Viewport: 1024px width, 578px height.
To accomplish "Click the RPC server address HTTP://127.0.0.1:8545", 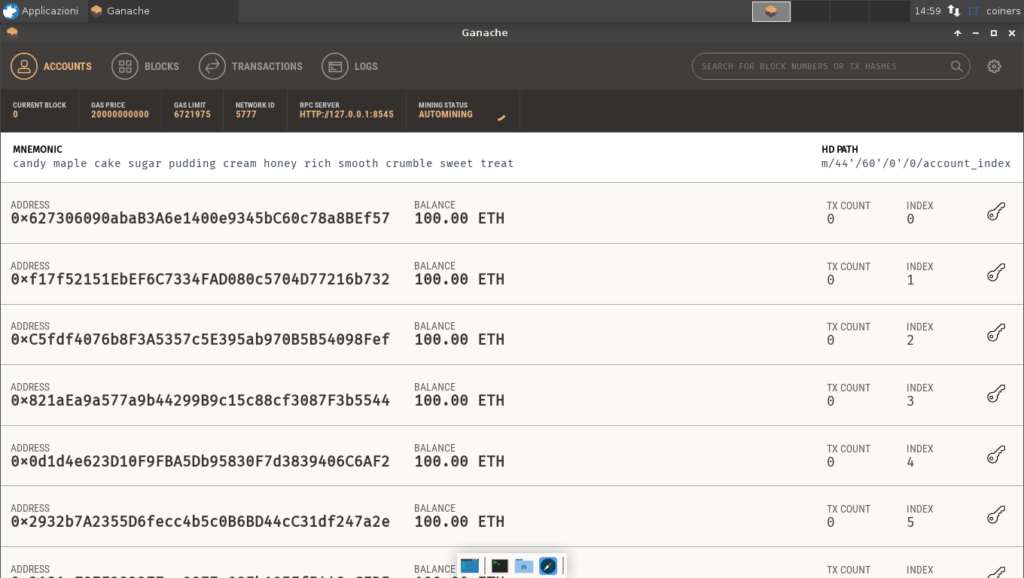I will tap(347, 114).
